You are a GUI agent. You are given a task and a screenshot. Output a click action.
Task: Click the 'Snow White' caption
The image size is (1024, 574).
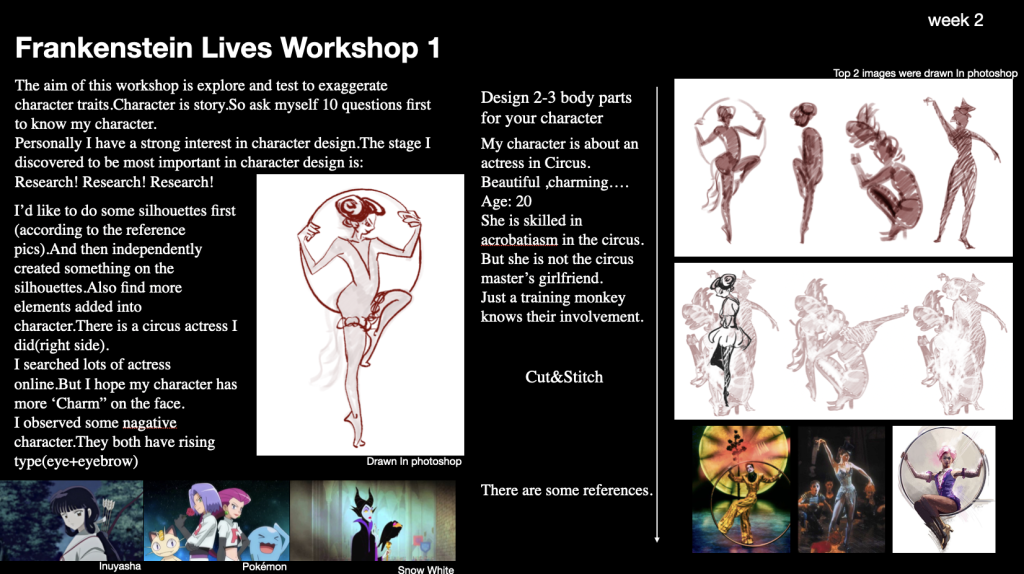pyautogui.click(x=425, y=569)
